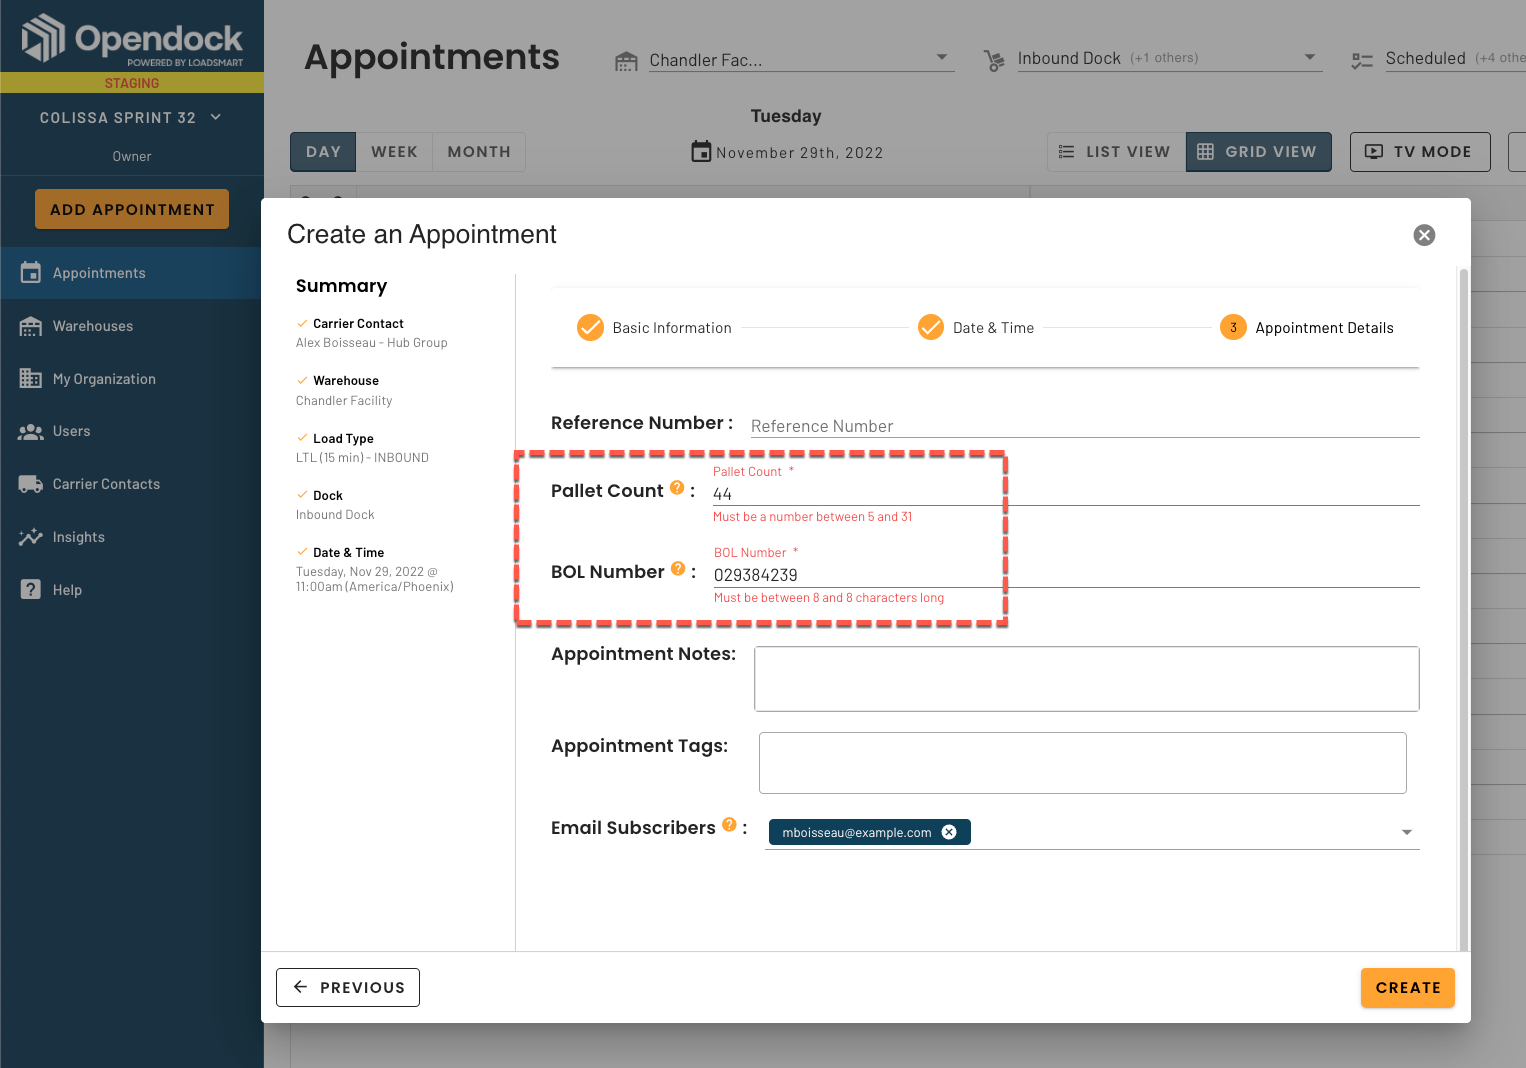Switch to Week view
Viewport: 1526px width, 1068px height.
point(394,152)
